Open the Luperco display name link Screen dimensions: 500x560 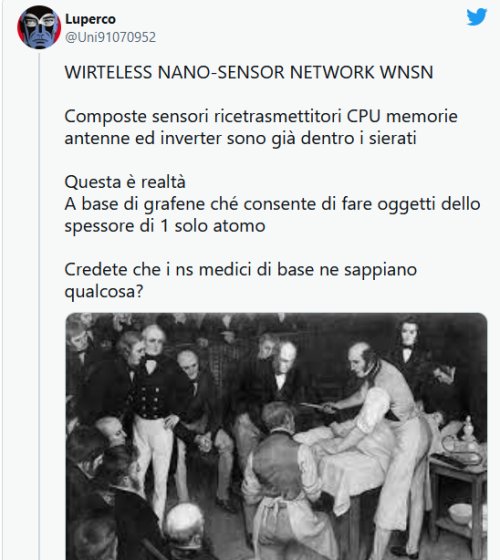click(90, 19)
